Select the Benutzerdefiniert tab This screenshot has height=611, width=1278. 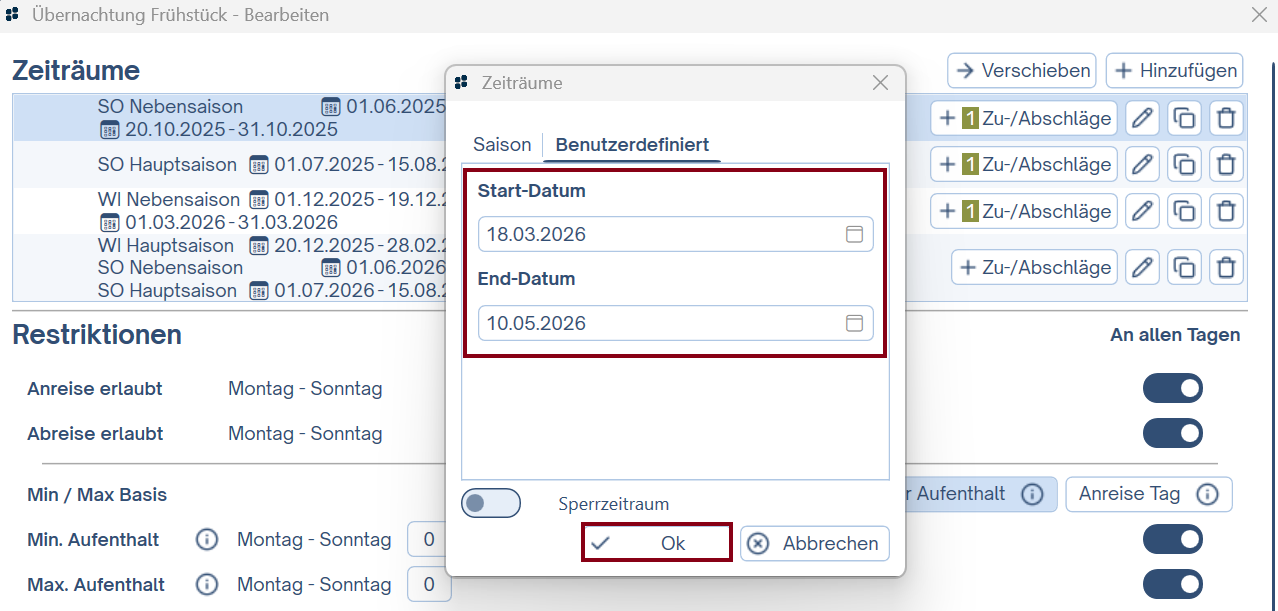click(x=631, y=144)
